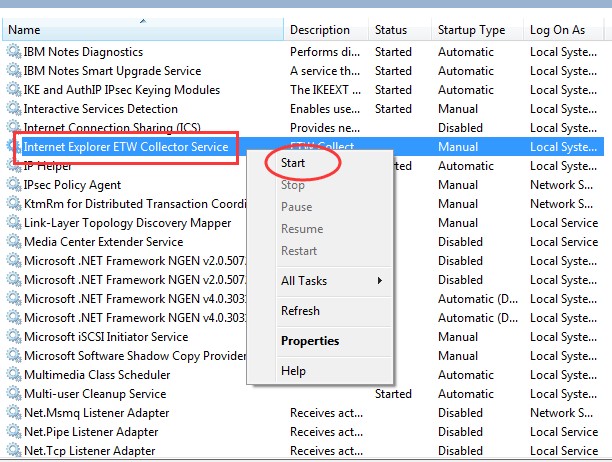This screenshot has width=612, height=462.
Task: Select Net.Pipe Listener Adapter service
Action: (91, 432)
